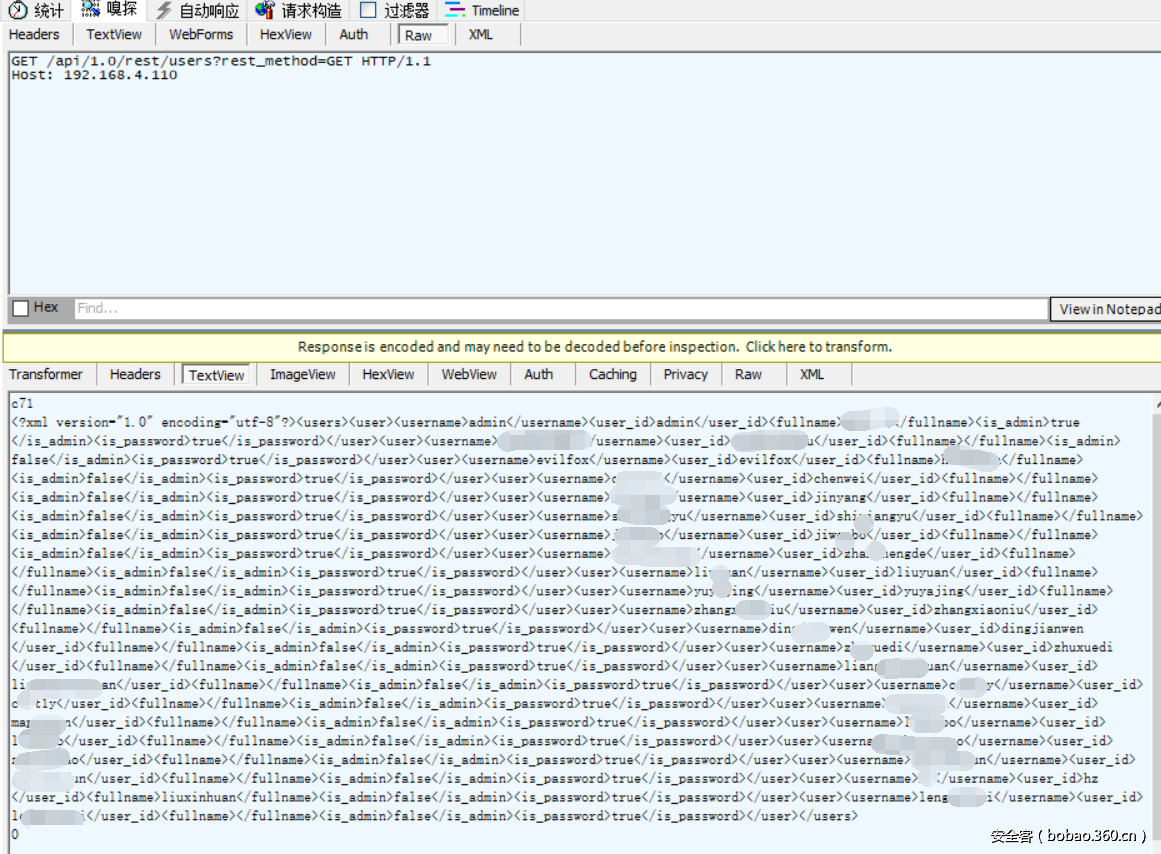1161x854 pixels.
Task: Switch request view to Headers tab
Action: point(34,34)
